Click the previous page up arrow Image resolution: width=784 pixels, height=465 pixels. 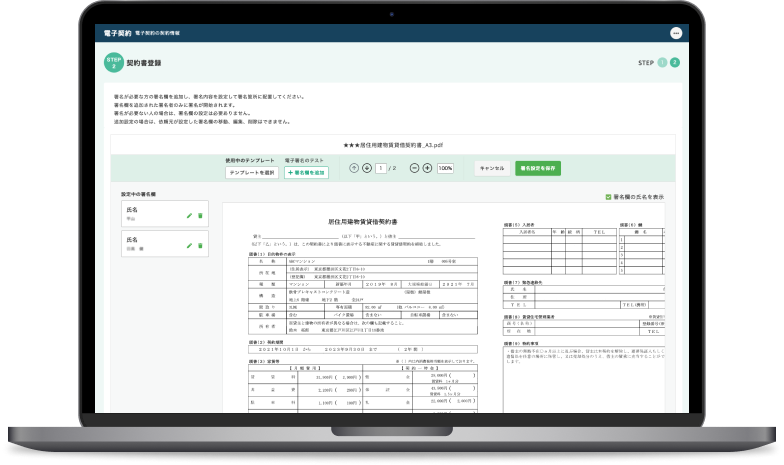(354, 168)
